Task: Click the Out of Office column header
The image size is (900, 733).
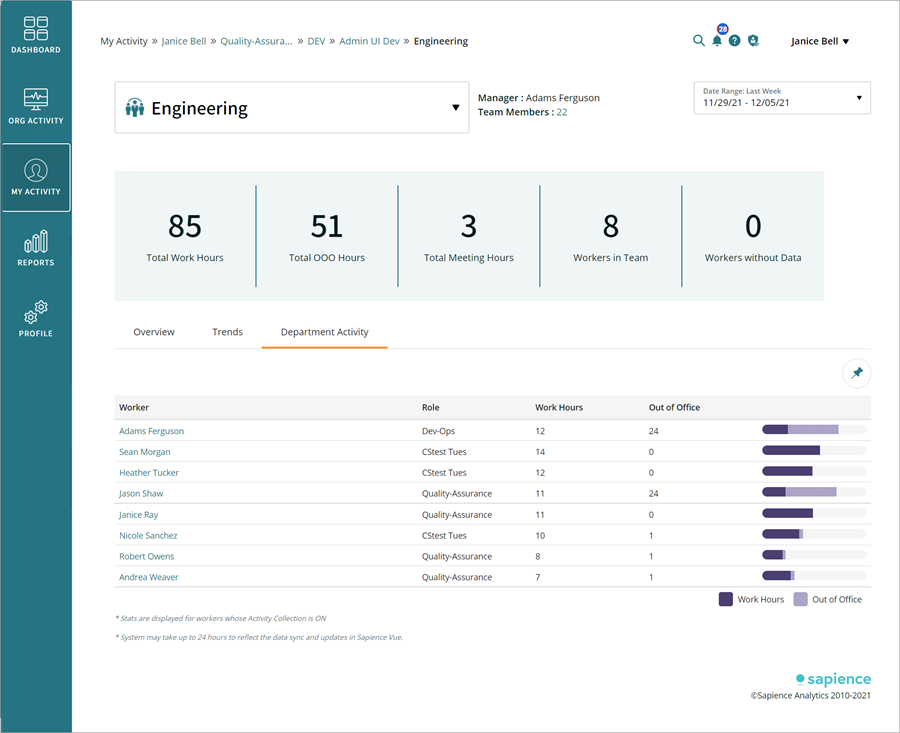Action: [674, 407]
